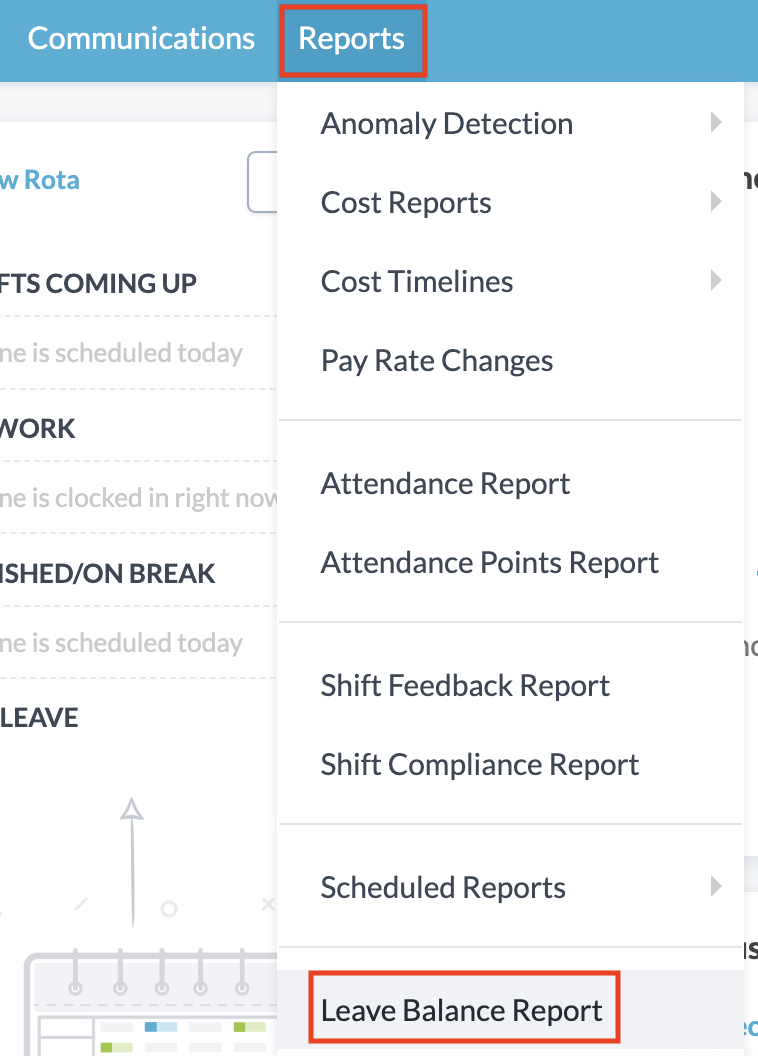Select Cost Timelines menu item
Screen dimensions: 758x1056
417,282
